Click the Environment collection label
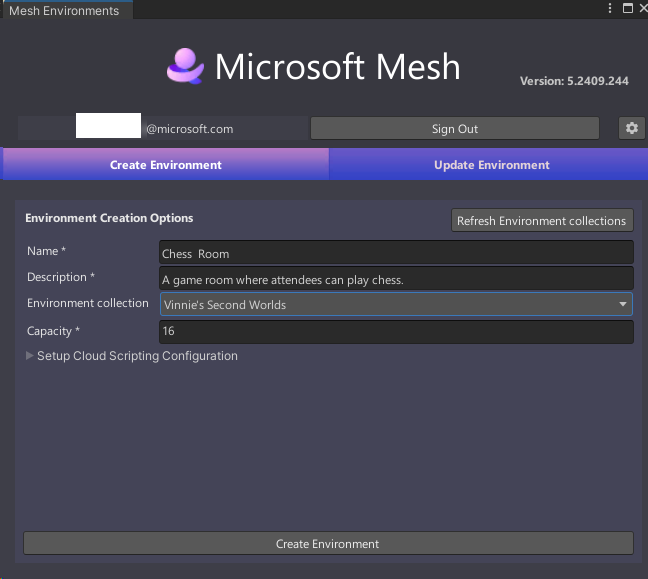Viewport: 648px width, 579px height. click(x=88, y=303)
